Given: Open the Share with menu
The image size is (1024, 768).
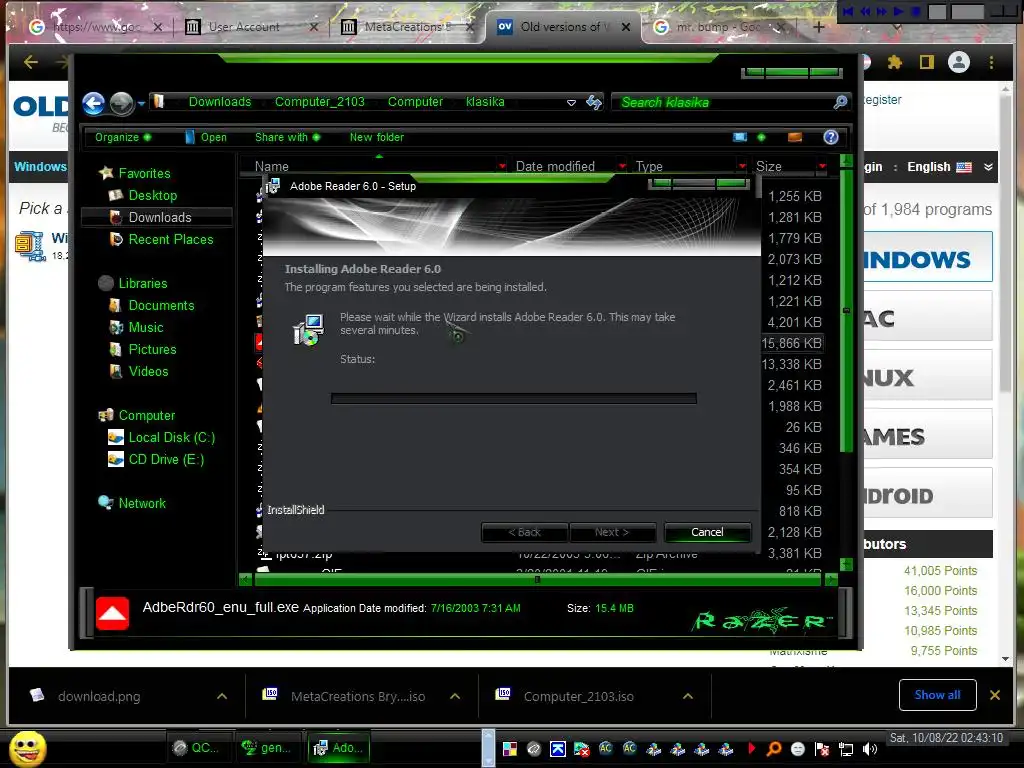Looking at the screenshot, I should 287,137.
